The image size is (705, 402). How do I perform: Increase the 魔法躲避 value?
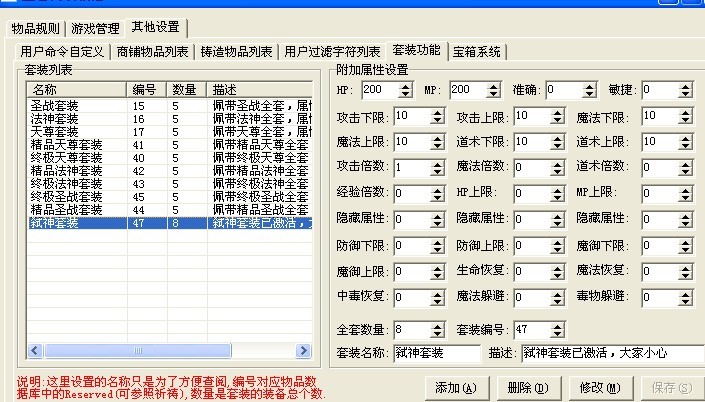point(558,294)
